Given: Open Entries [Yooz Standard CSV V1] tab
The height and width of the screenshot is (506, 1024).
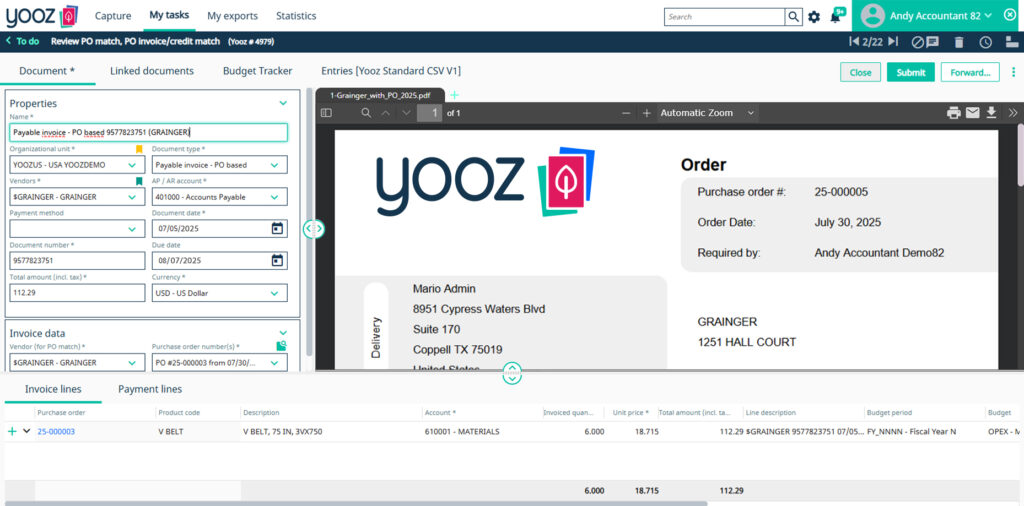Looking at the screenshot, I should (x=391, y=71).
